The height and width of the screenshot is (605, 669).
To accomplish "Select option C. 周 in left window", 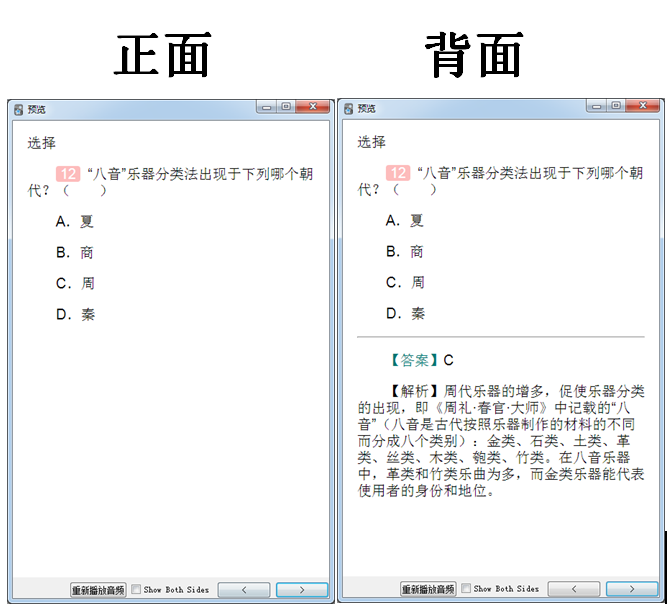I will 75,283.
